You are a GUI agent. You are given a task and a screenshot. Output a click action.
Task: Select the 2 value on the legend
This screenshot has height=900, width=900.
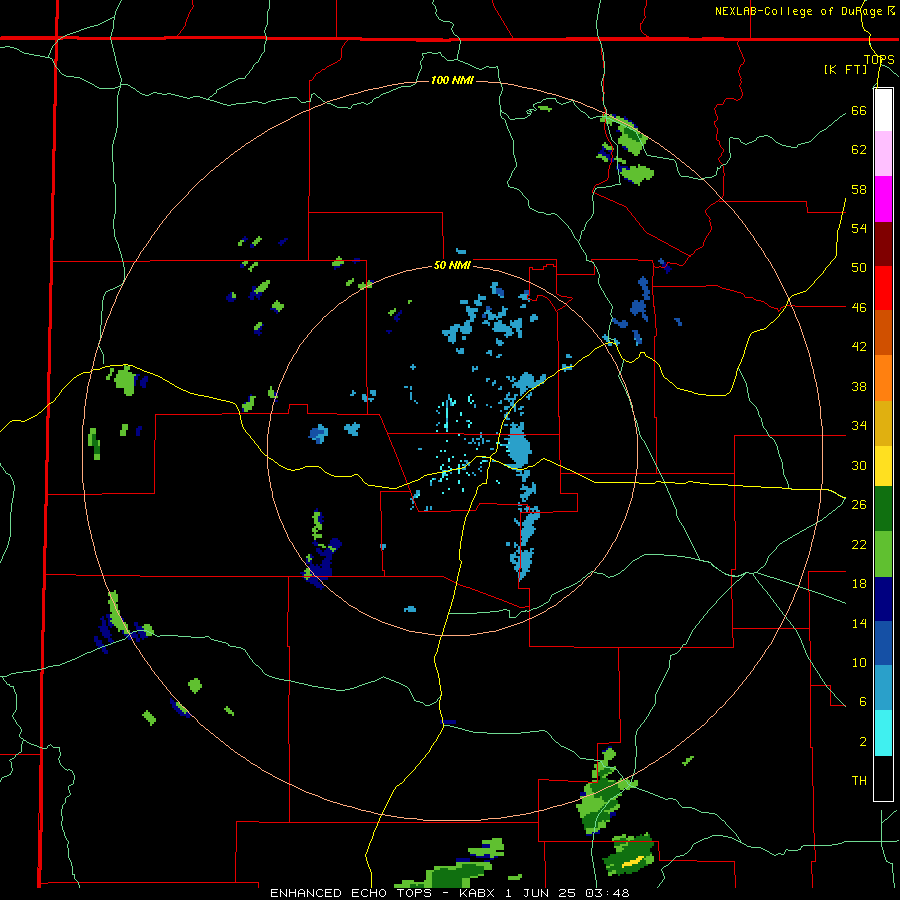tap(862, 742)
